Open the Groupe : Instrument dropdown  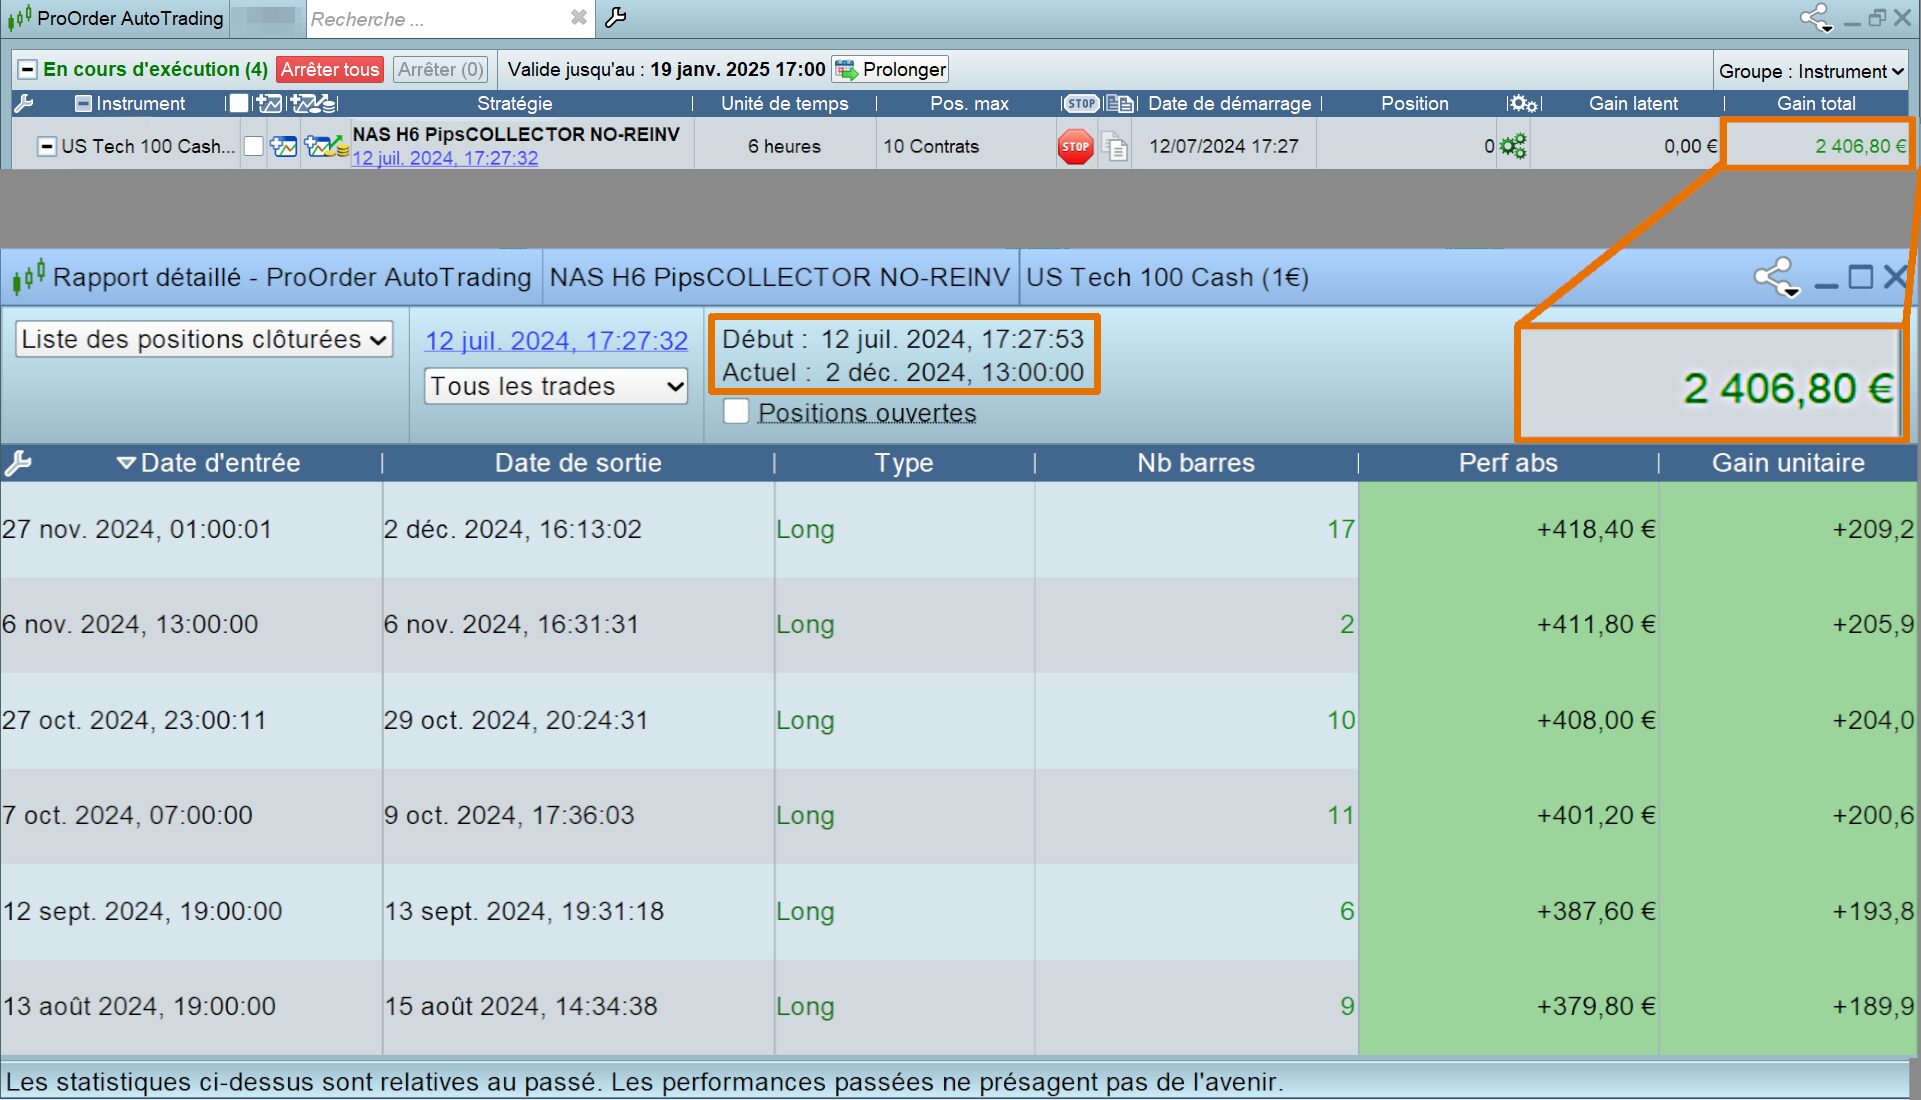coord(1810,71)
